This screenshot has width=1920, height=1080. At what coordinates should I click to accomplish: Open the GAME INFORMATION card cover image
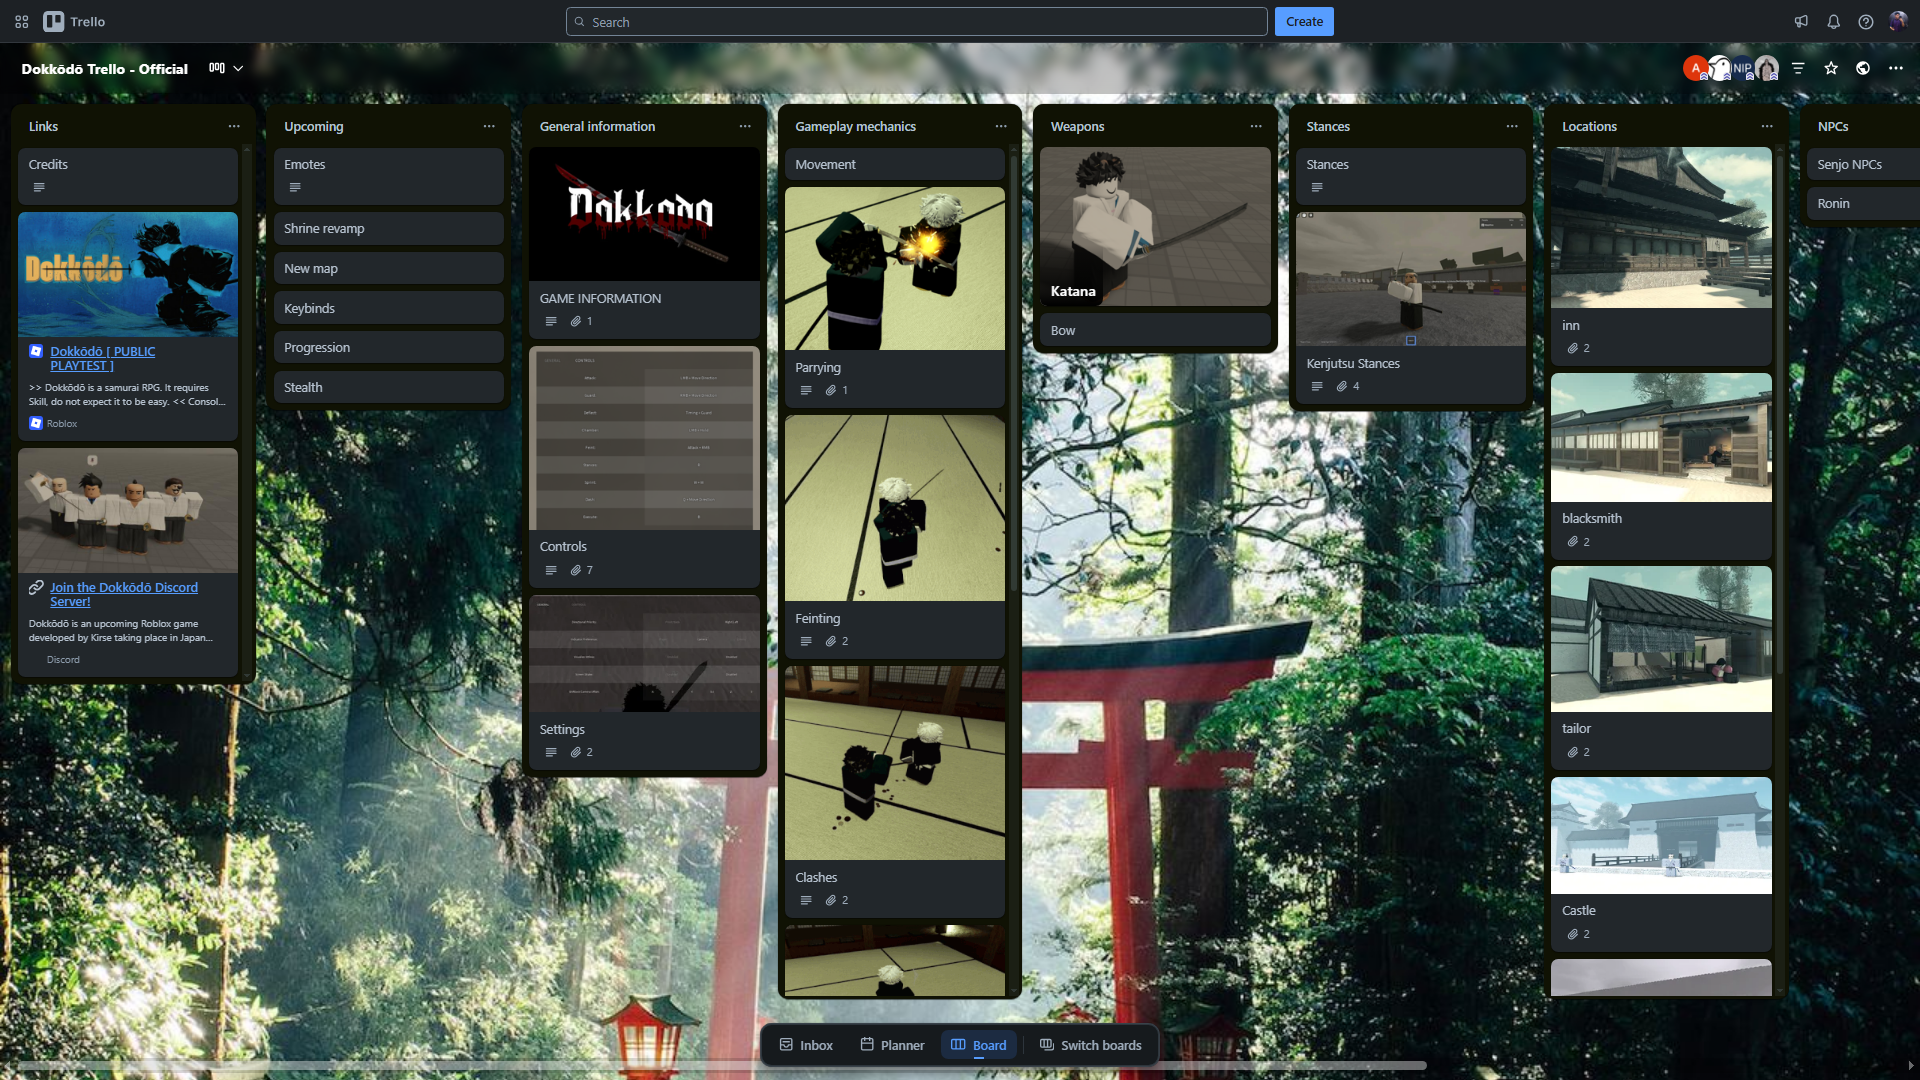644,214
